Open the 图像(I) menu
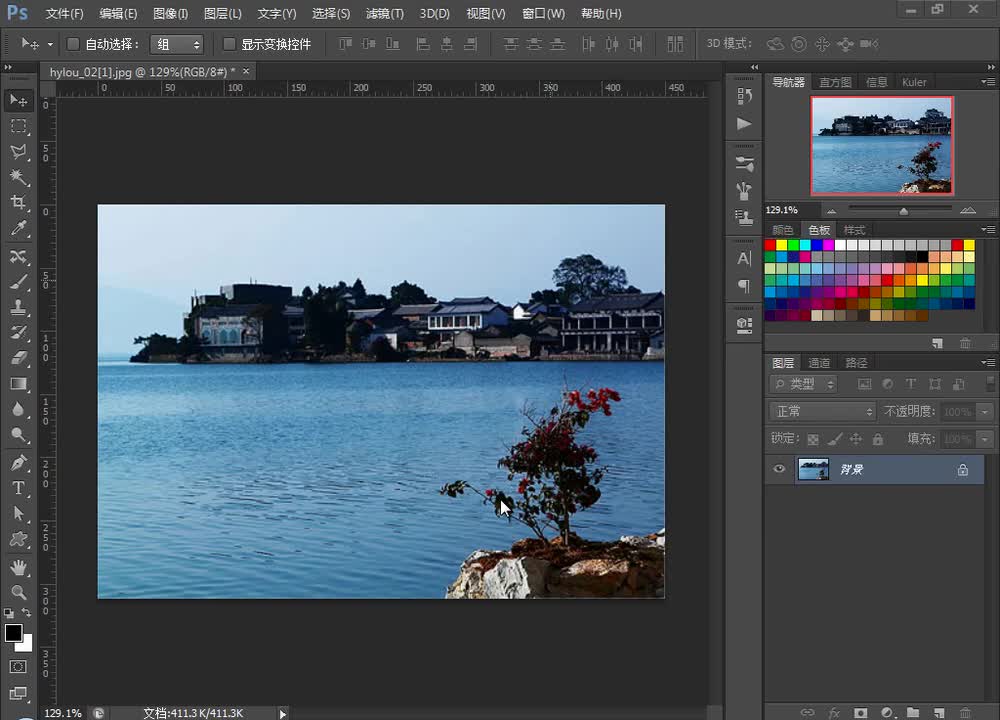 [x=171, y=14]
